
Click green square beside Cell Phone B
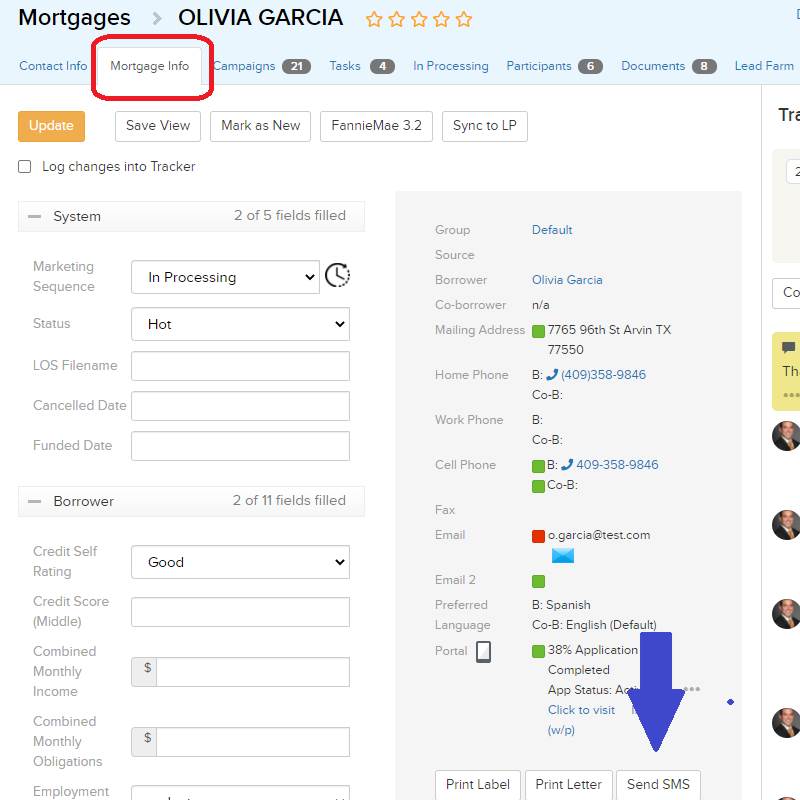point(538,466)
